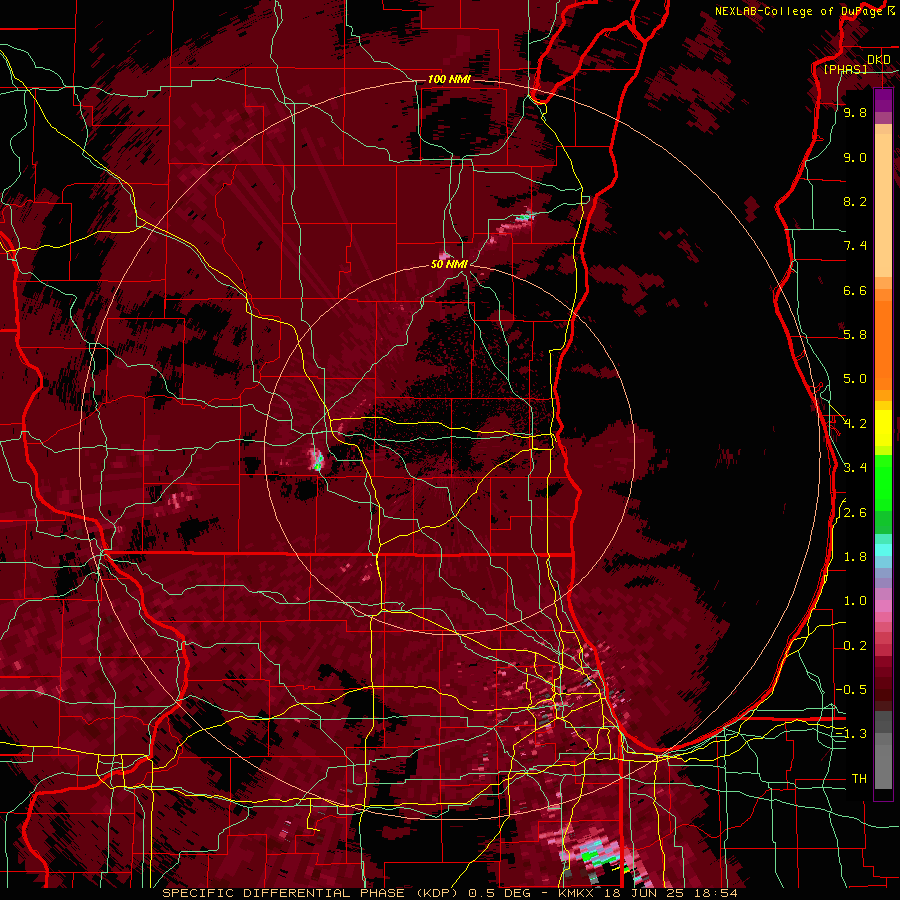The image size is (900, 900).
Task: Click the NEXLAB-College of DuPage credit text
Action: [x=798, y=11]
